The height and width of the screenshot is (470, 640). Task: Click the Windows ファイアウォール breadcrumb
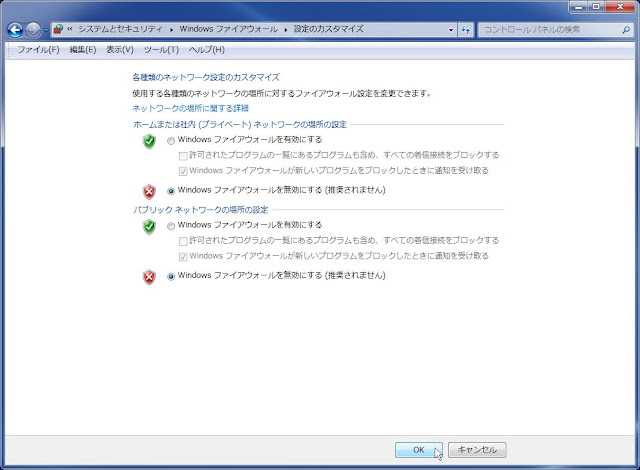(x=229, y=29)
